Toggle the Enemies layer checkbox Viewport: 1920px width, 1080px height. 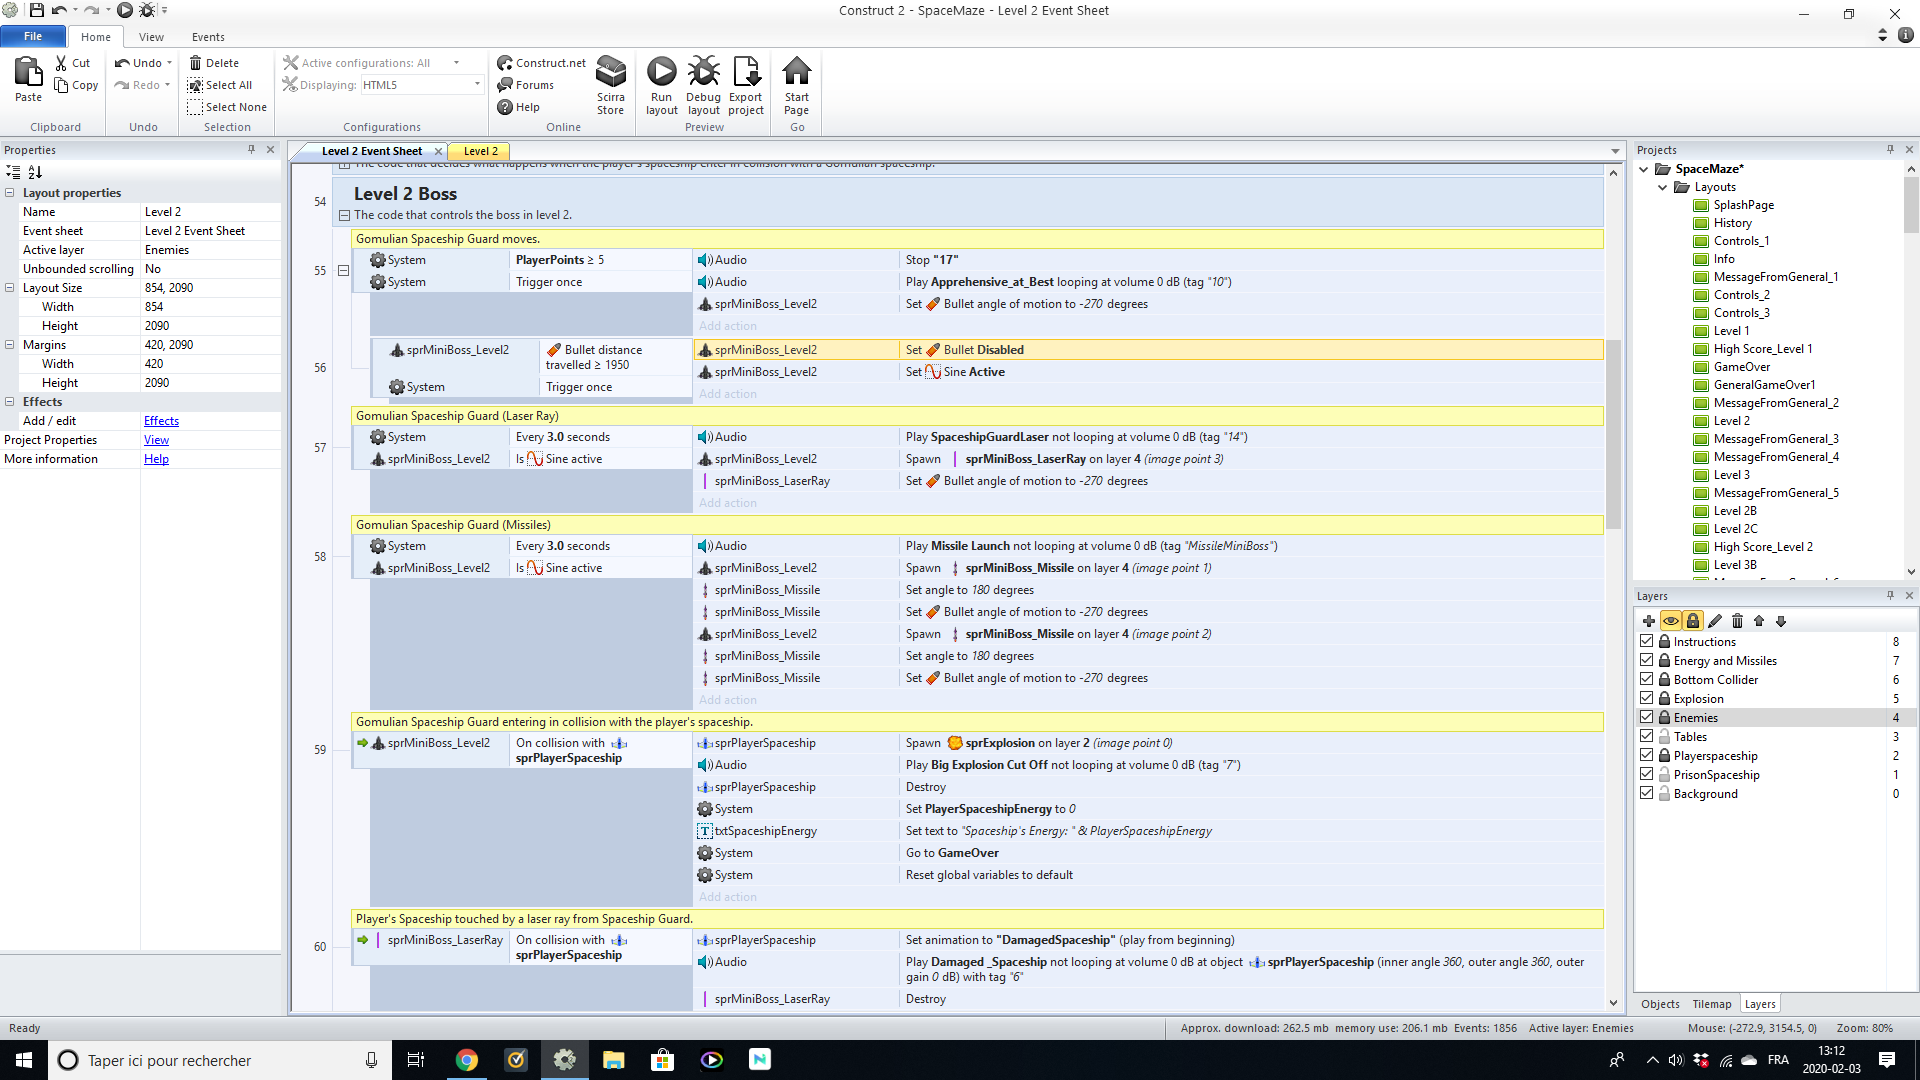click(1647, 717)
